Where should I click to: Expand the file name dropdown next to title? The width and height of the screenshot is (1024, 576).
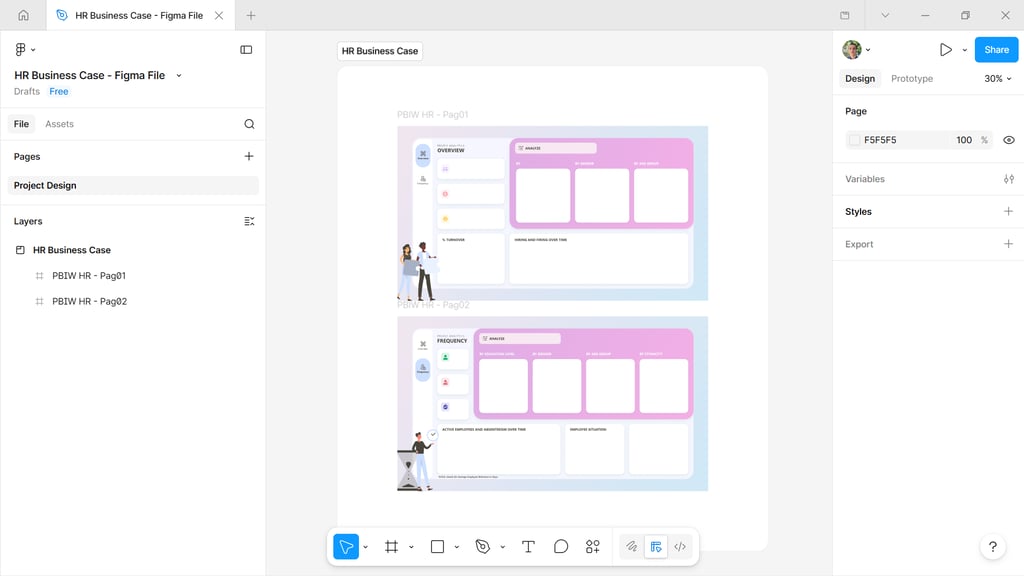click(x=178, y=75)
